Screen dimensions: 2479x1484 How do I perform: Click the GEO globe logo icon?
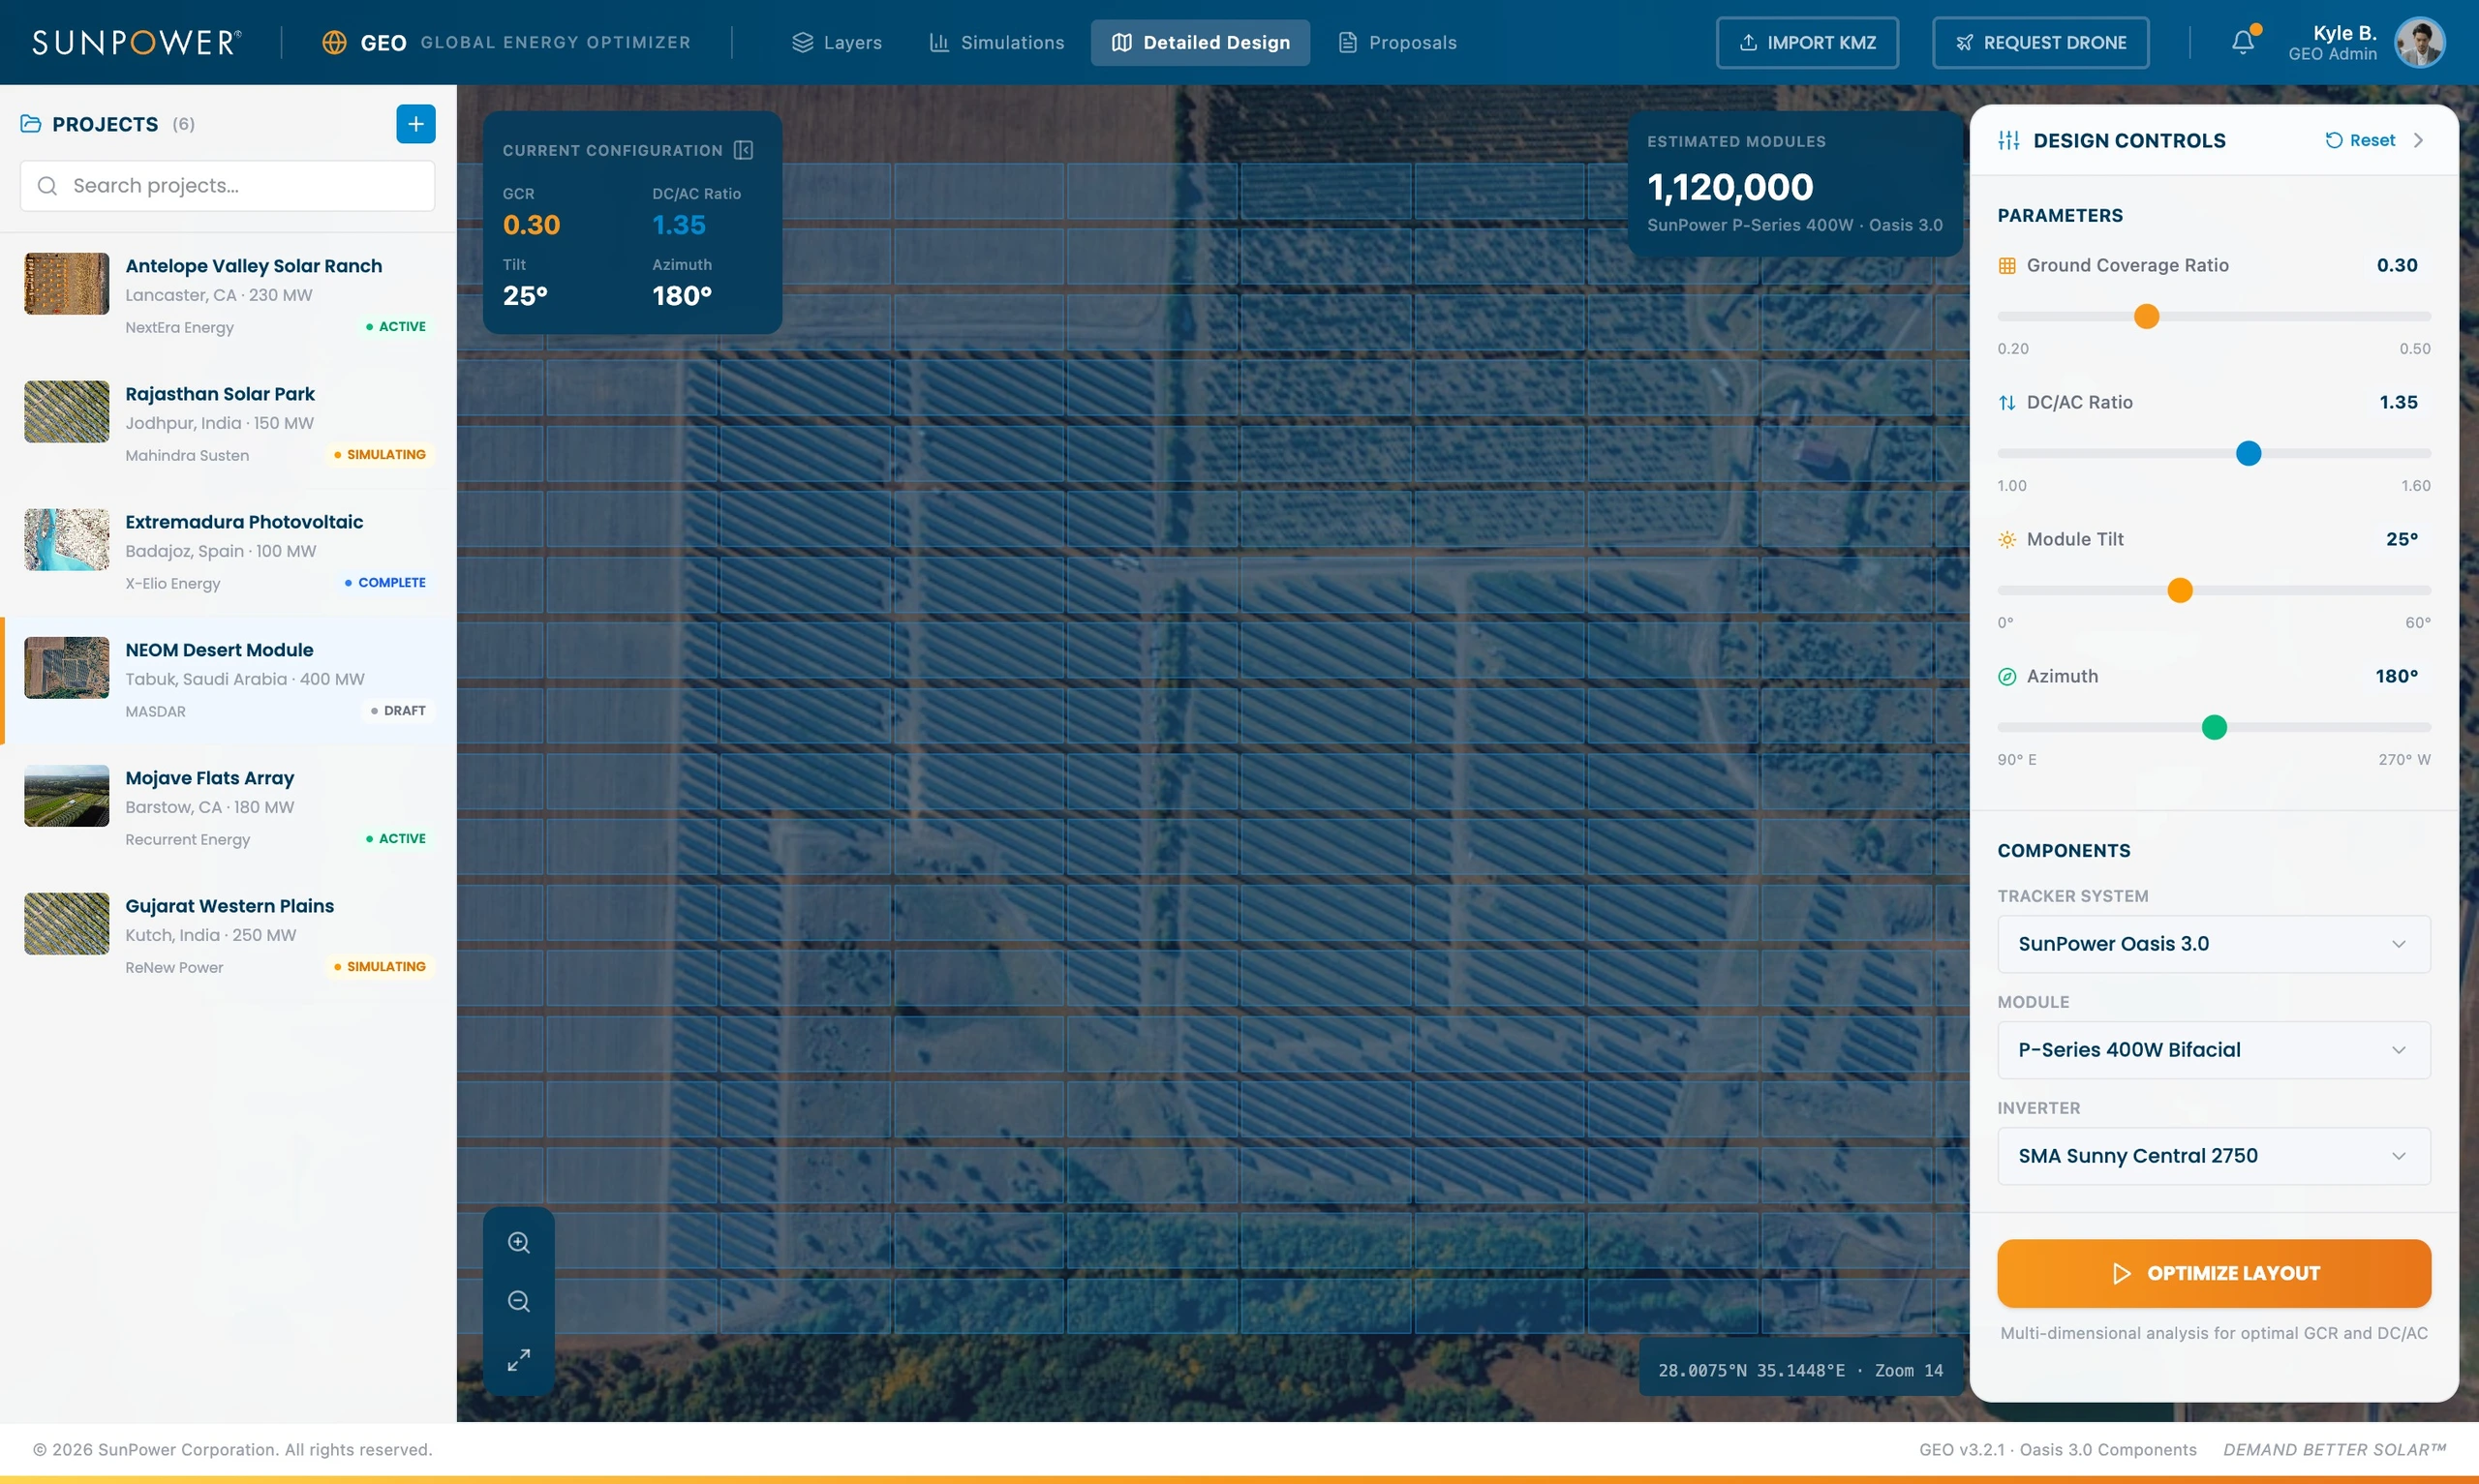click(334, 42)
